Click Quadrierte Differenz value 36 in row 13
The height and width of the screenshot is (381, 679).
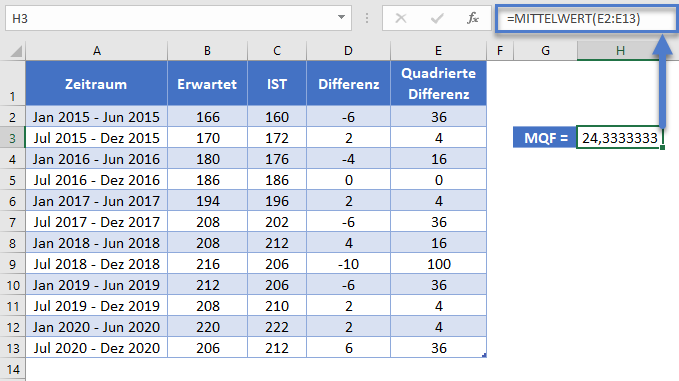pos(438,348)
